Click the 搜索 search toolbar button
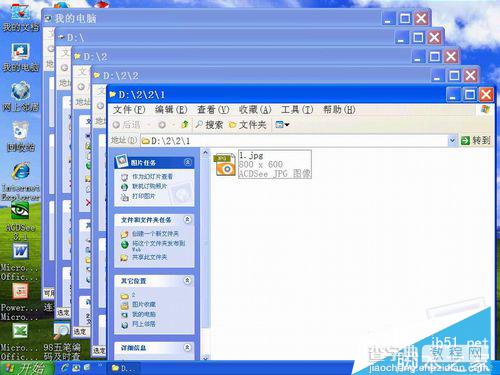Image resolution: width=500 pixels, height=375 pixels. pos(209,125)
